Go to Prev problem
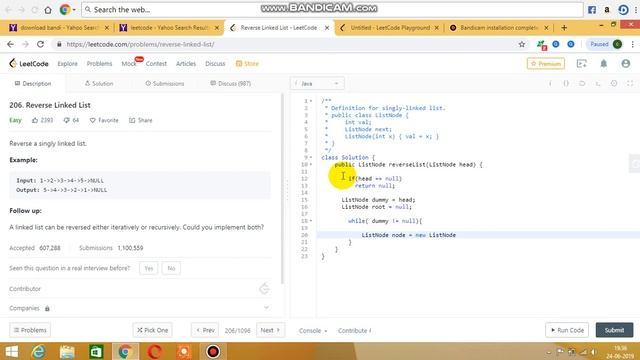The image size is (640, 360). point(205,330)
